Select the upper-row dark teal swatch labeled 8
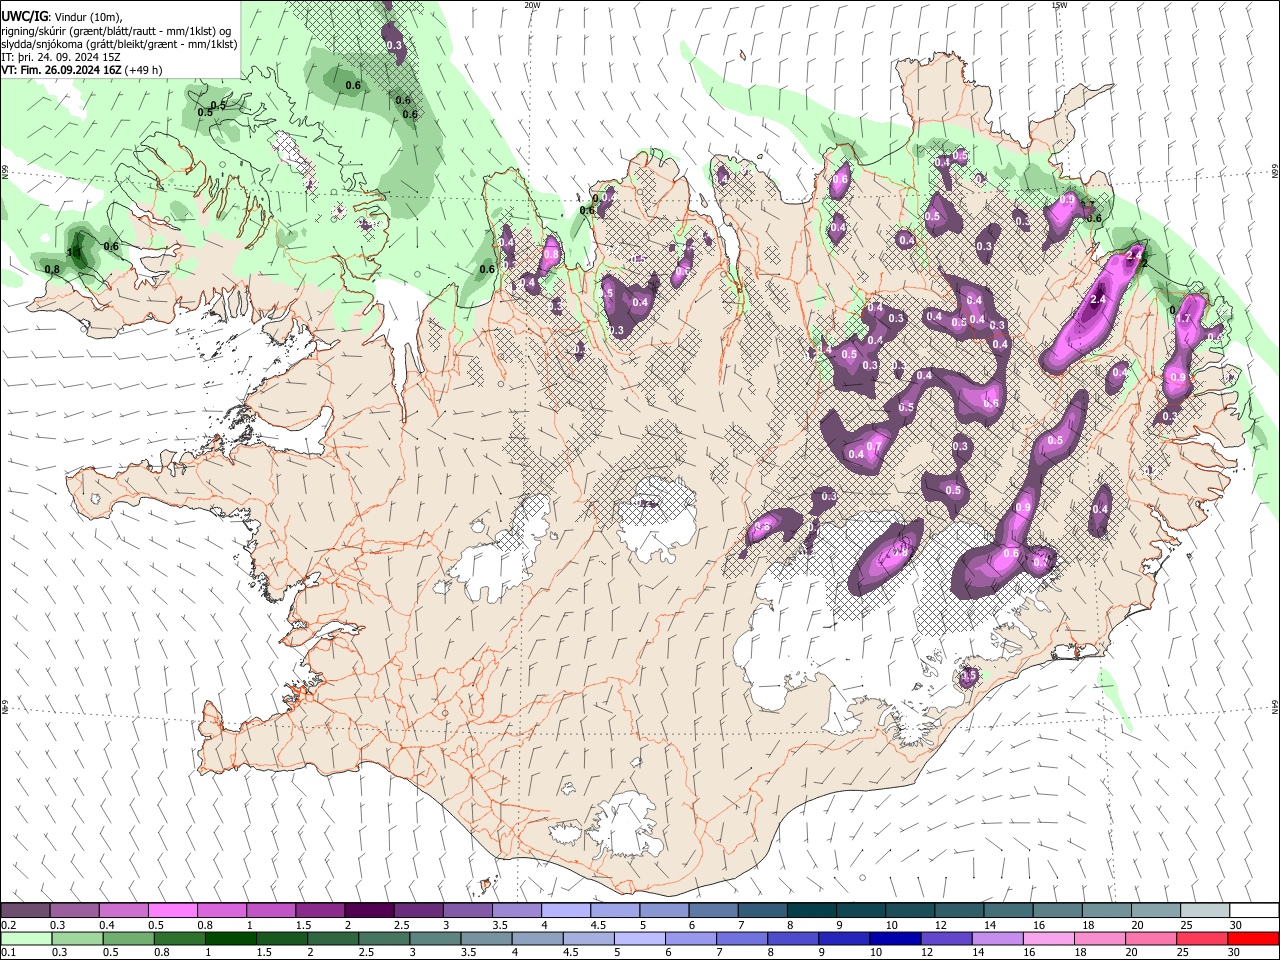The width and height of the screenshot is (1280, 960). click(x=812, y=910)
